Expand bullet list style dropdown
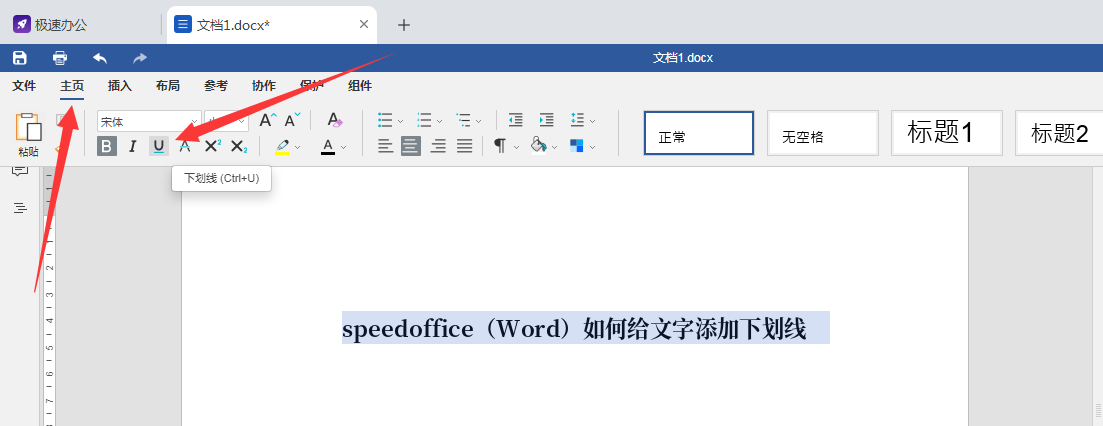 400,121
